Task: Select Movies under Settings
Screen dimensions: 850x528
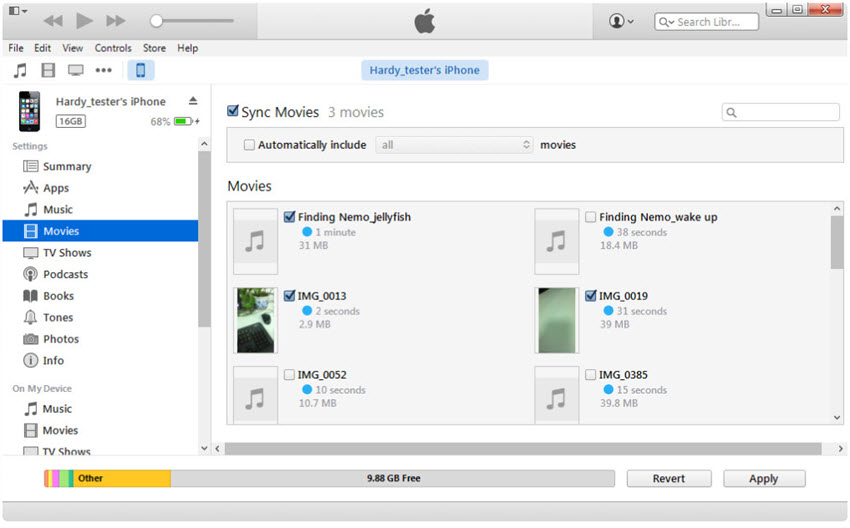Action: tap(100, 231)
